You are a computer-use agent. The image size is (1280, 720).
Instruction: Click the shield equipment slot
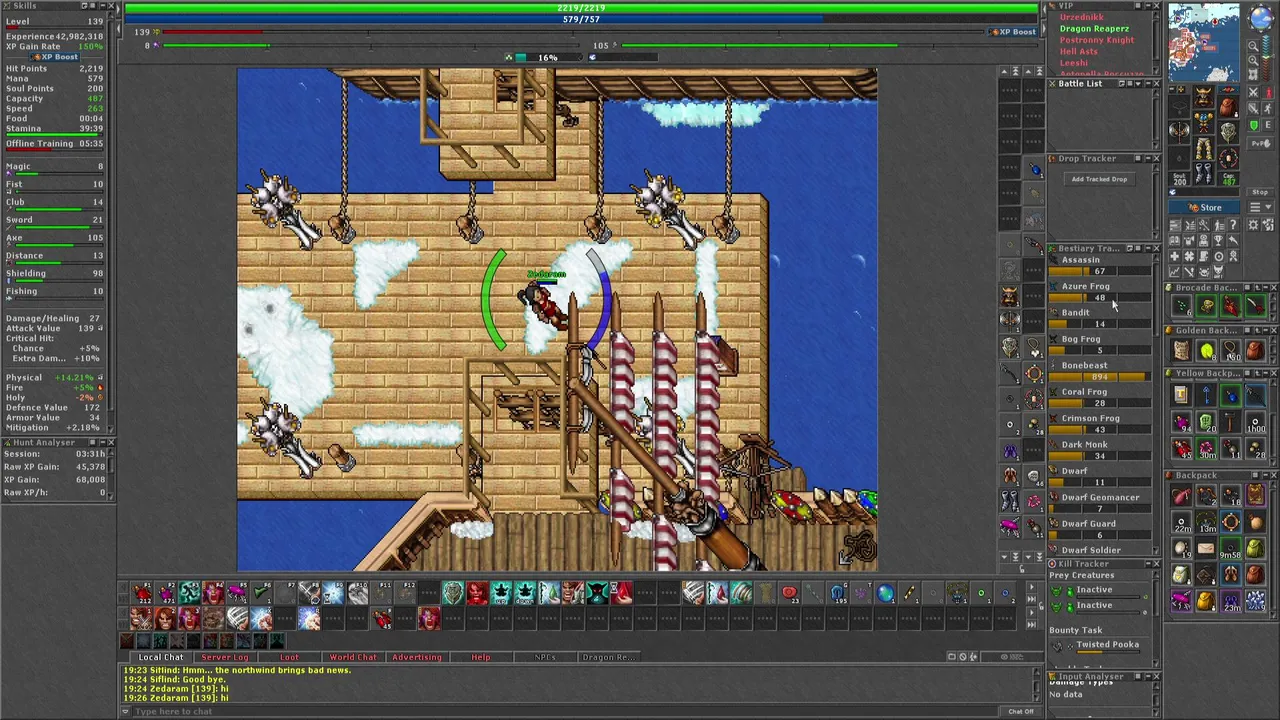tap(1228, 132)
